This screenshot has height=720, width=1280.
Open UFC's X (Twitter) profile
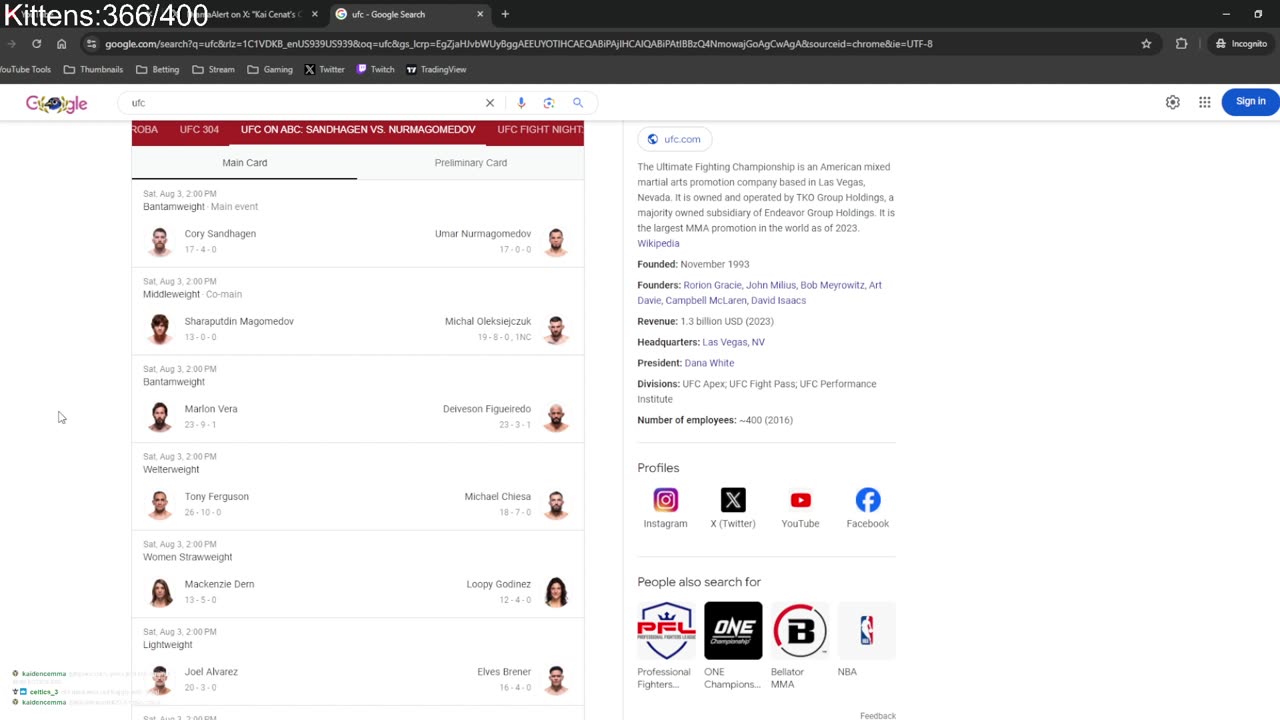[x=733, y=508]
